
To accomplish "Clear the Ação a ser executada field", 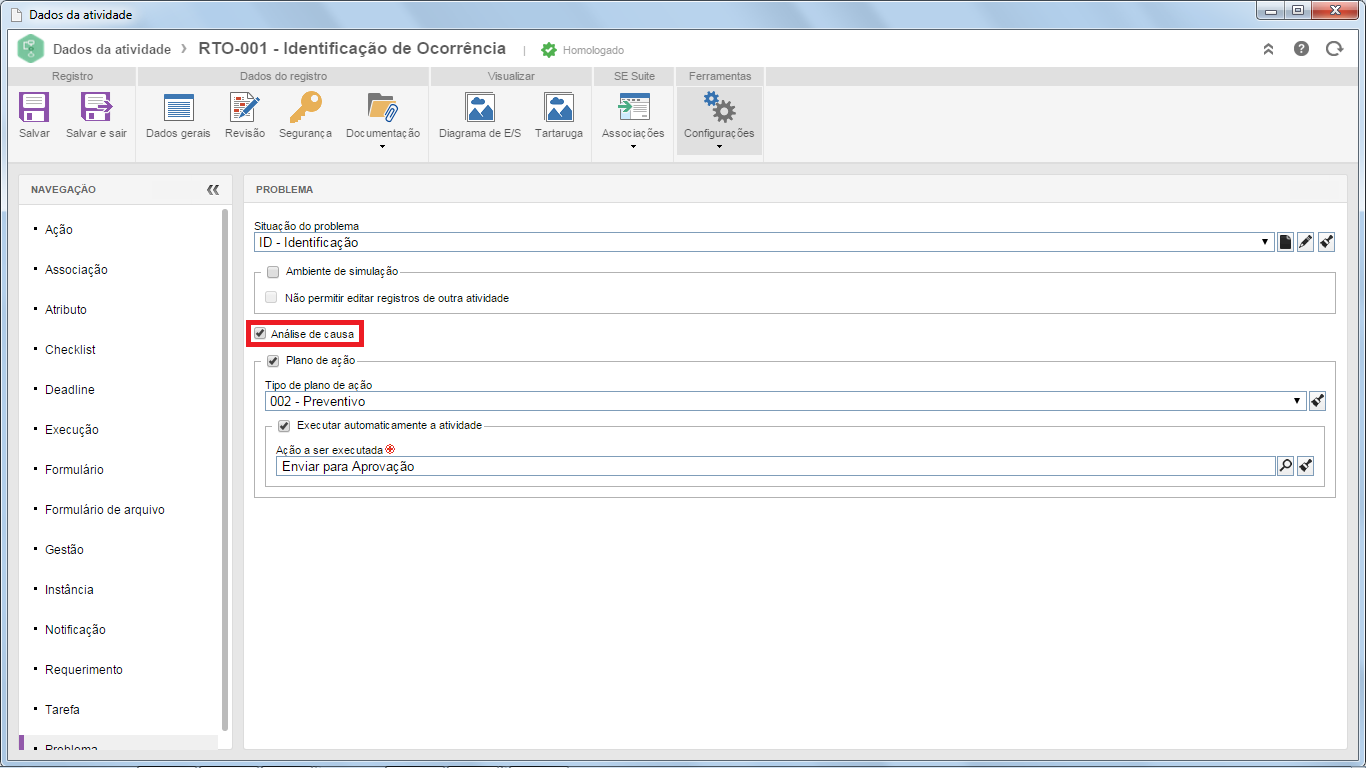I will coord(1305,466).
